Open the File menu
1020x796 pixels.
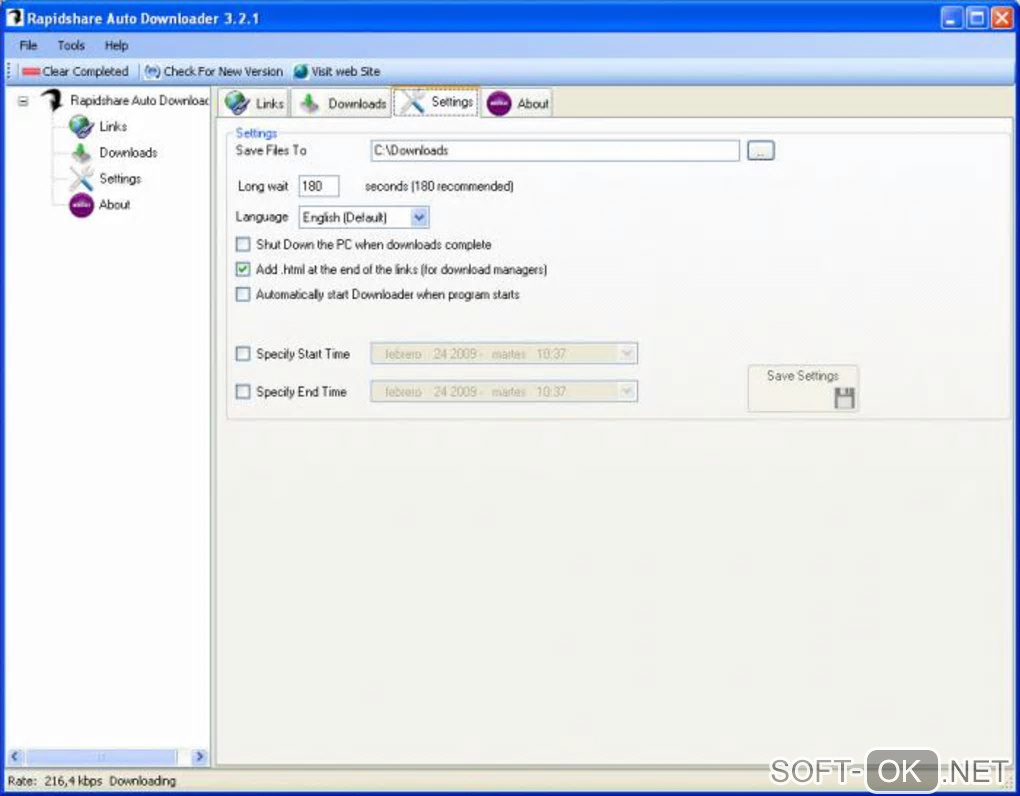(28, 46)
